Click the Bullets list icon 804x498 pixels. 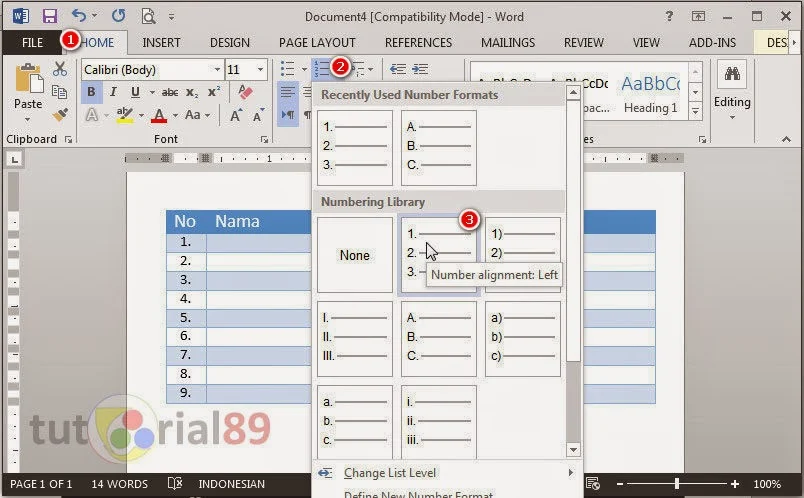[x=288, y=68]
